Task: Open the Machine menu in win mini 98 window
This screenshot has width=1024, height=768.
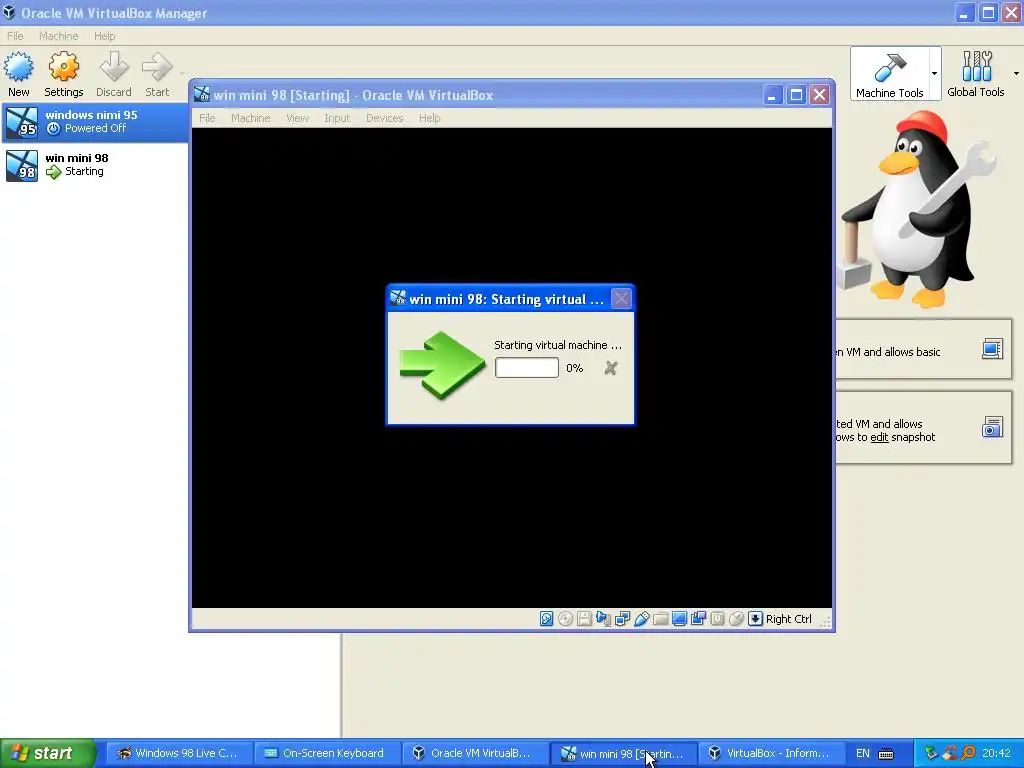Action: point(250,118)
